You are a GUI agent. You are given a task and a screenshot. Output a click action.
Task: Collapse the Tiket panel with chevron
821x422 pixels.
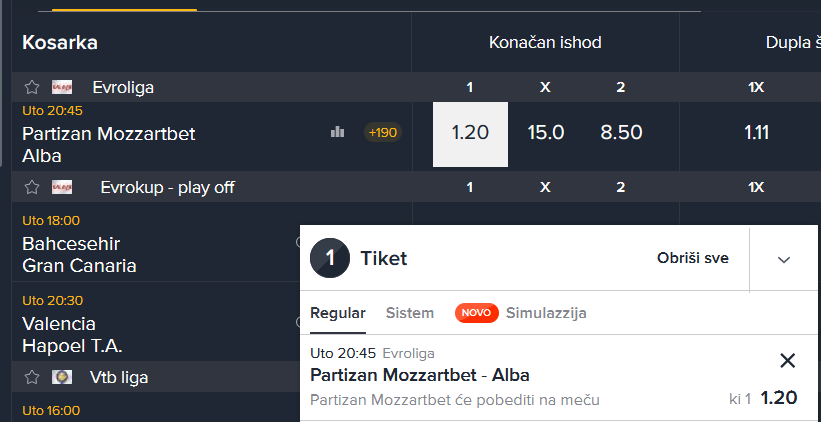click(x=784, y=260)
